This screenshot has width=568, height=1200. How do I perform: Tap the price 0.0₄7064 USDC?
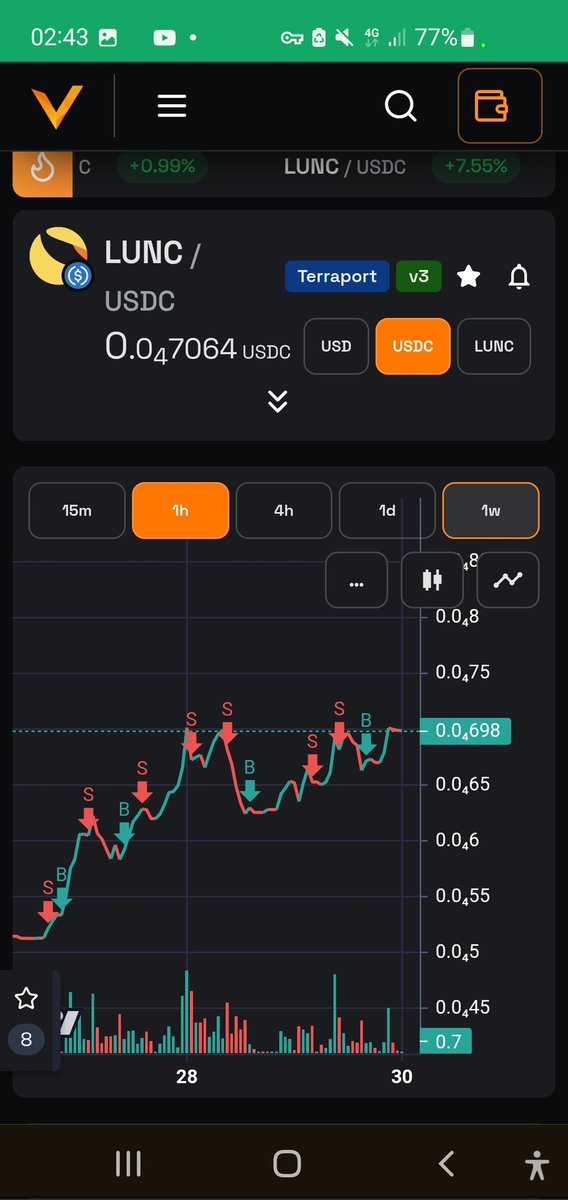click(198, 348)
